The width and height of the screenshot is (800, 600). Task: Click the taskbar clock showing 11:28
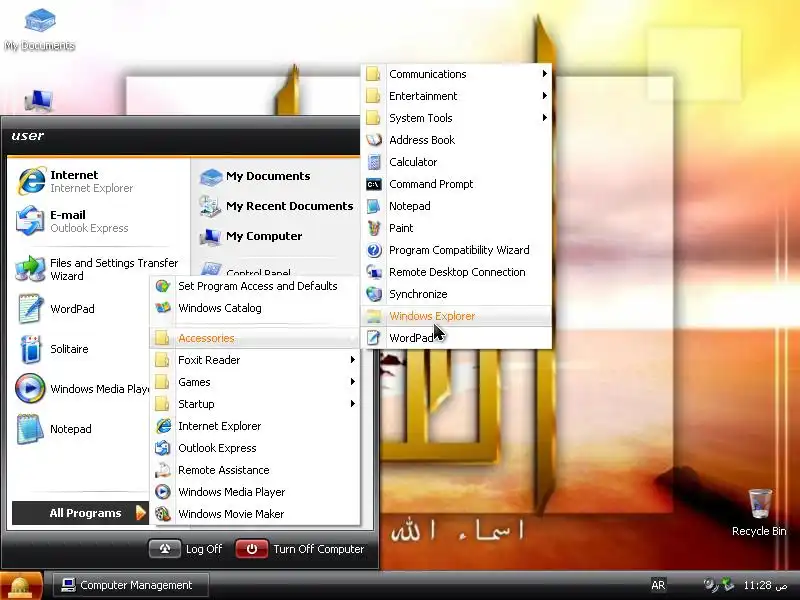[x=765, y=585]
